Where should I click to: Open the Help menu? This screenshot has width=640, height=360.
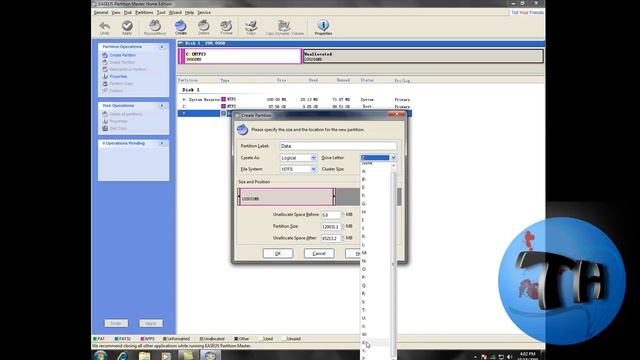[x=189, y=13]
